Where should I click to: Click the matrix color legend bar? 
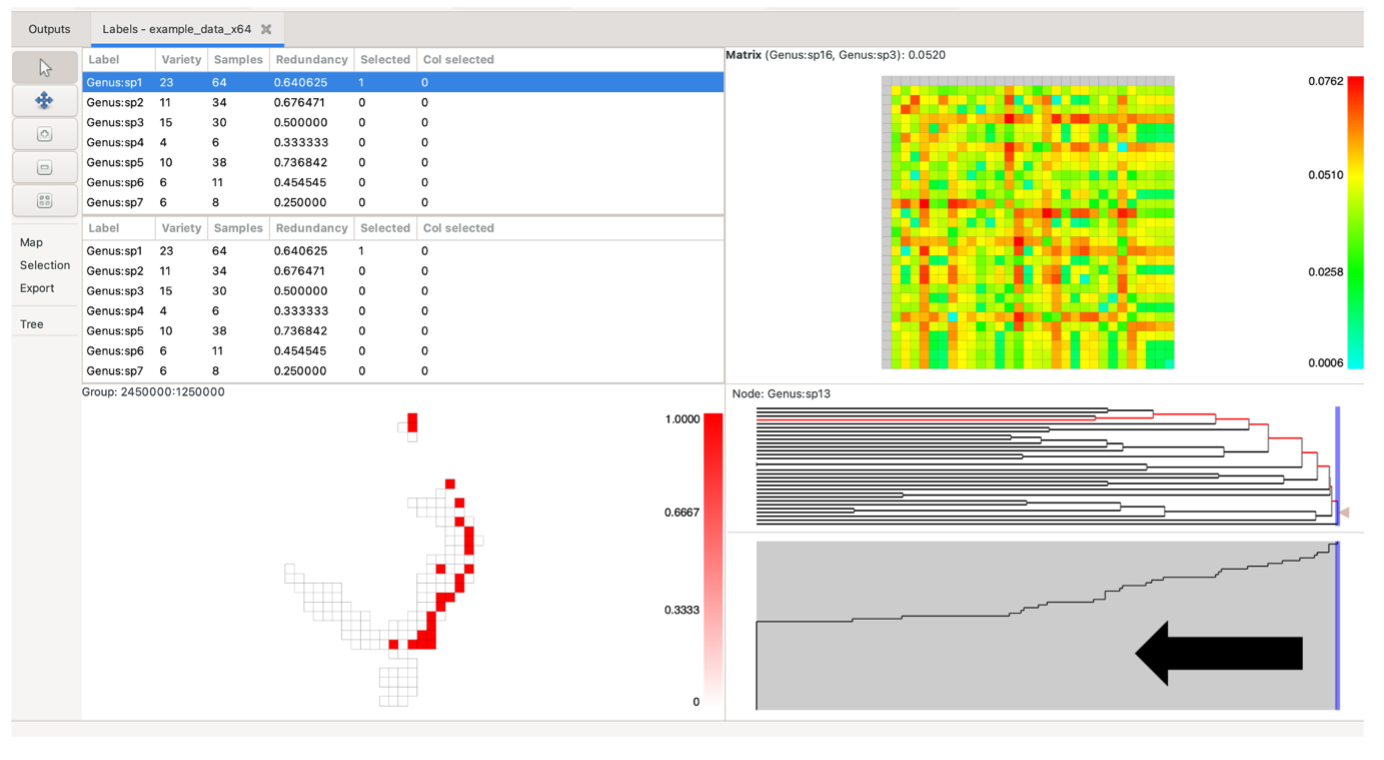(x=1355, y=222)
